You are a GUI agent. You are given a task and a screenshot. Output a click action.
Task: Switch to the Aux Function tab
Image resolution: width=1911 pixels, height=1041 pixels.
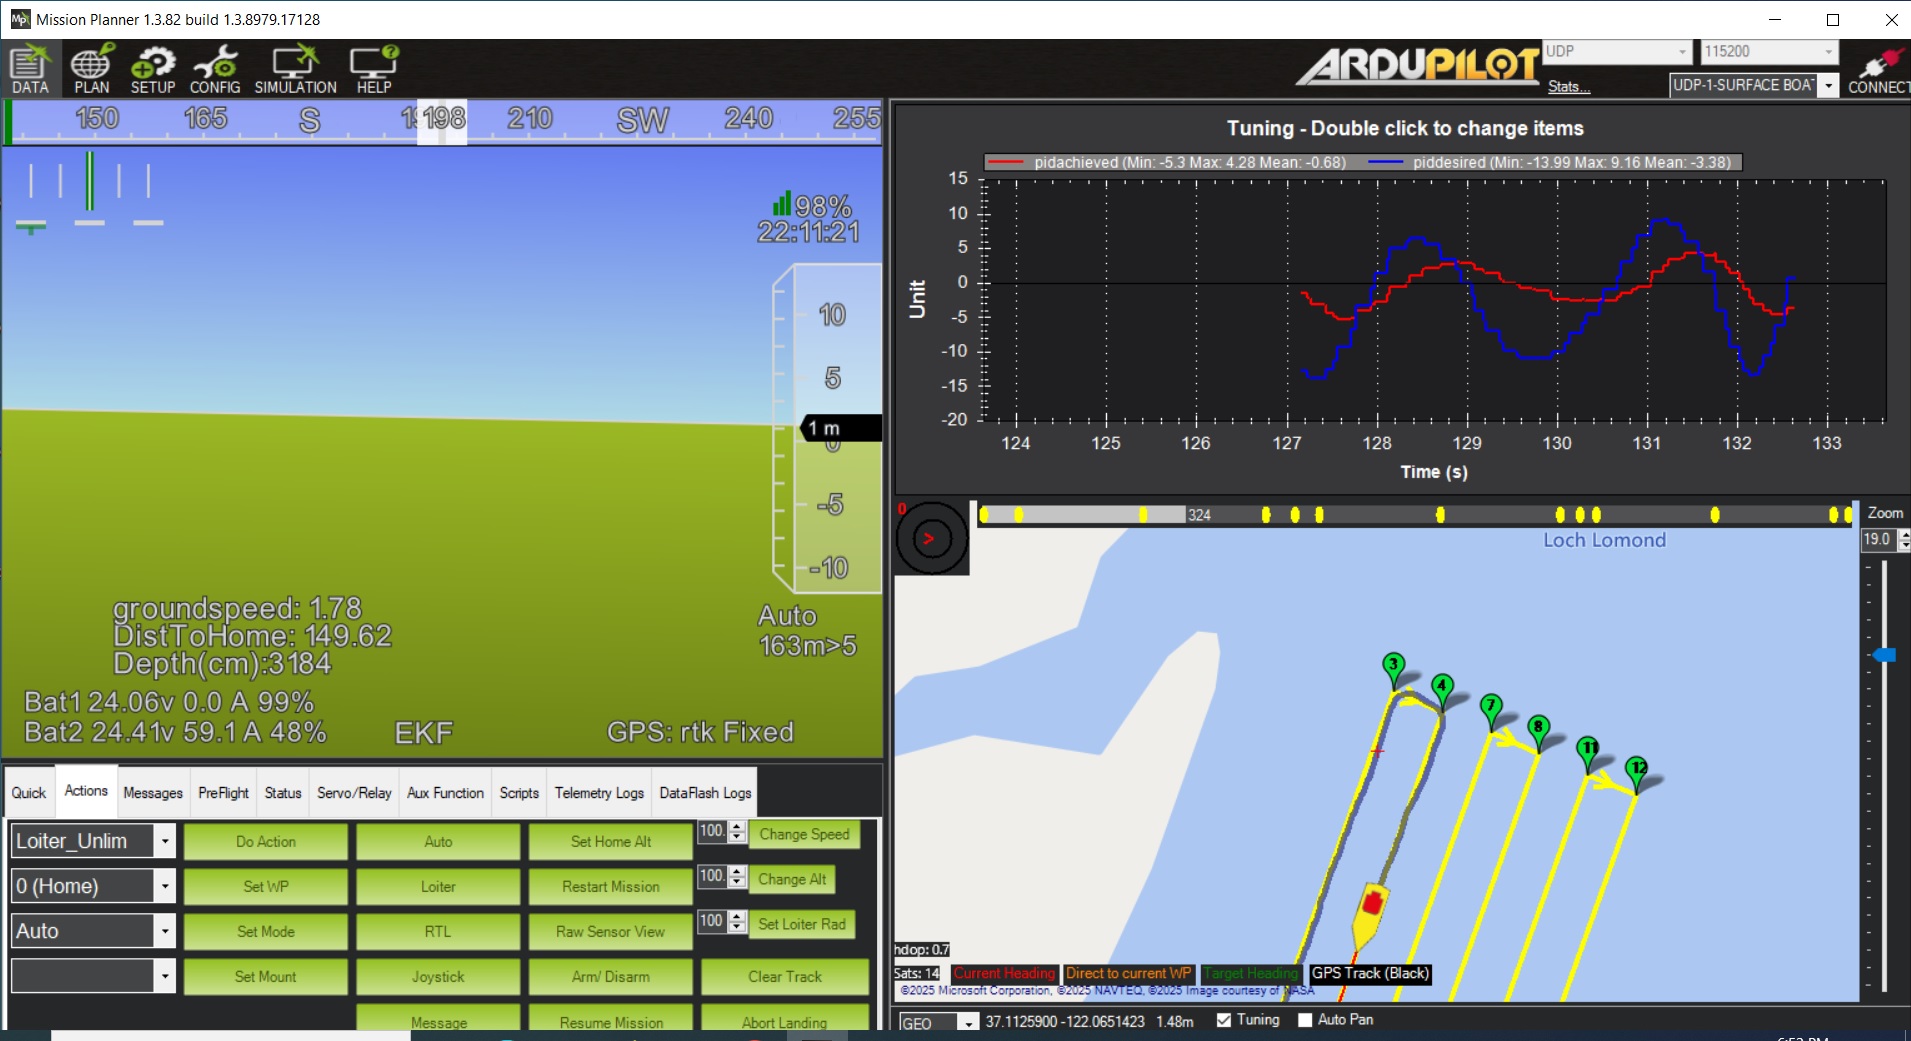point(445,793)
